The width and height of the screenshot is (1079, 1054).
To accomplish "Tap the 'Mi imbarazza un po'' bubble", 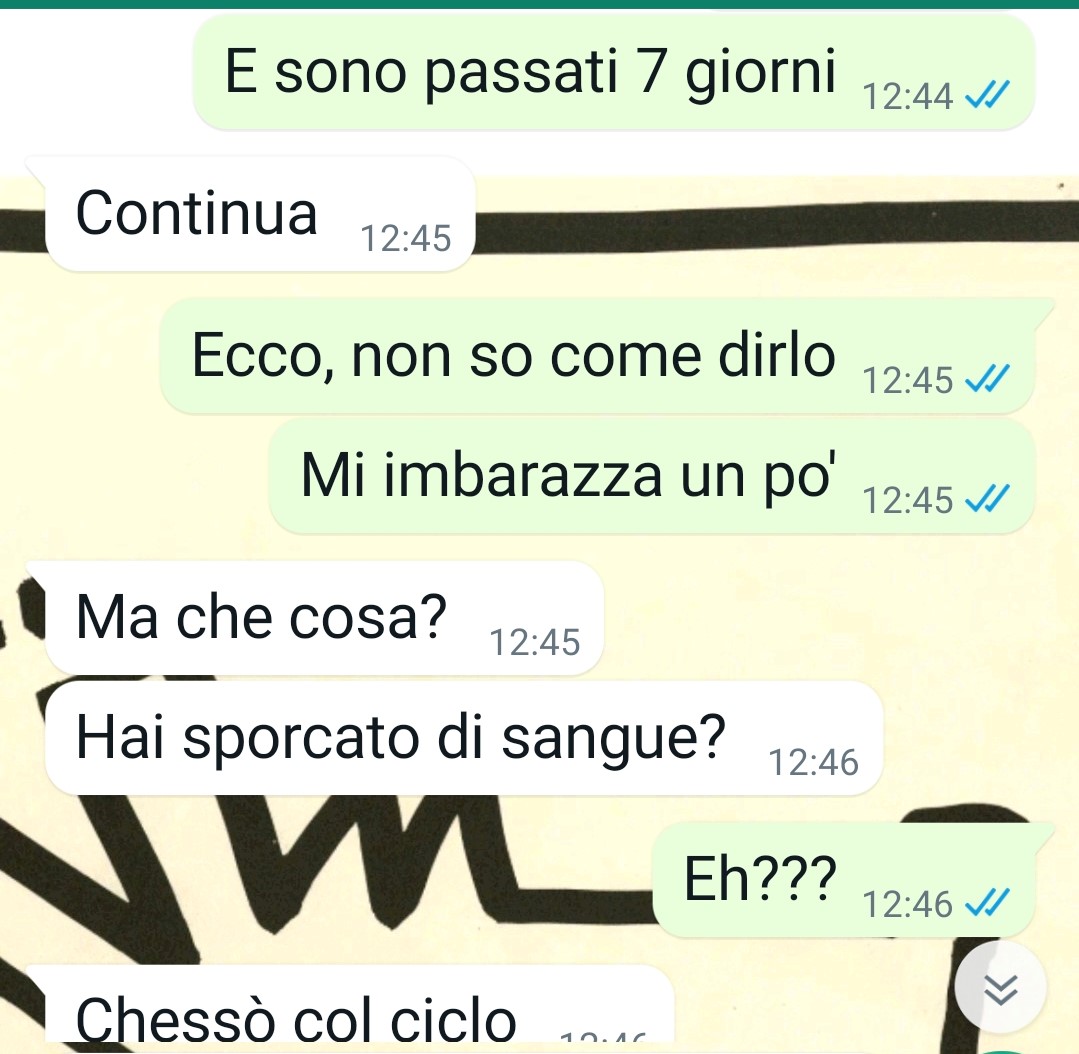I will (652, 476).
